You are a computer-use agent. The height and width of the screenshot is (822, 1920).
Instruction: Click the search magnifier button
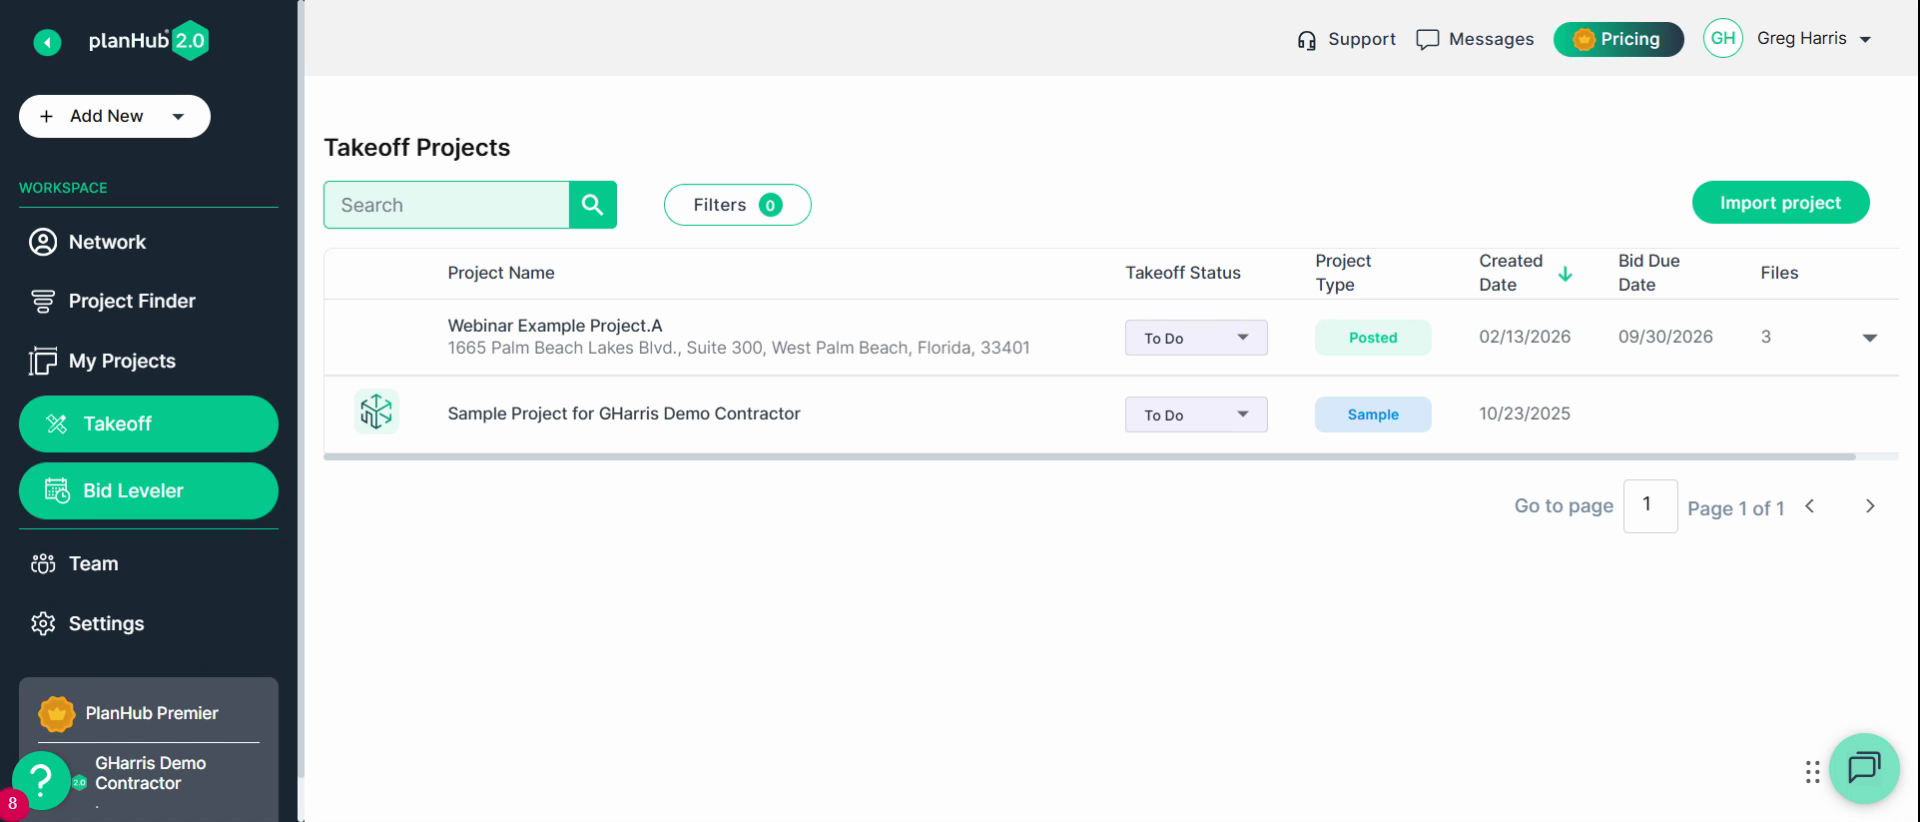click(593, 205)
